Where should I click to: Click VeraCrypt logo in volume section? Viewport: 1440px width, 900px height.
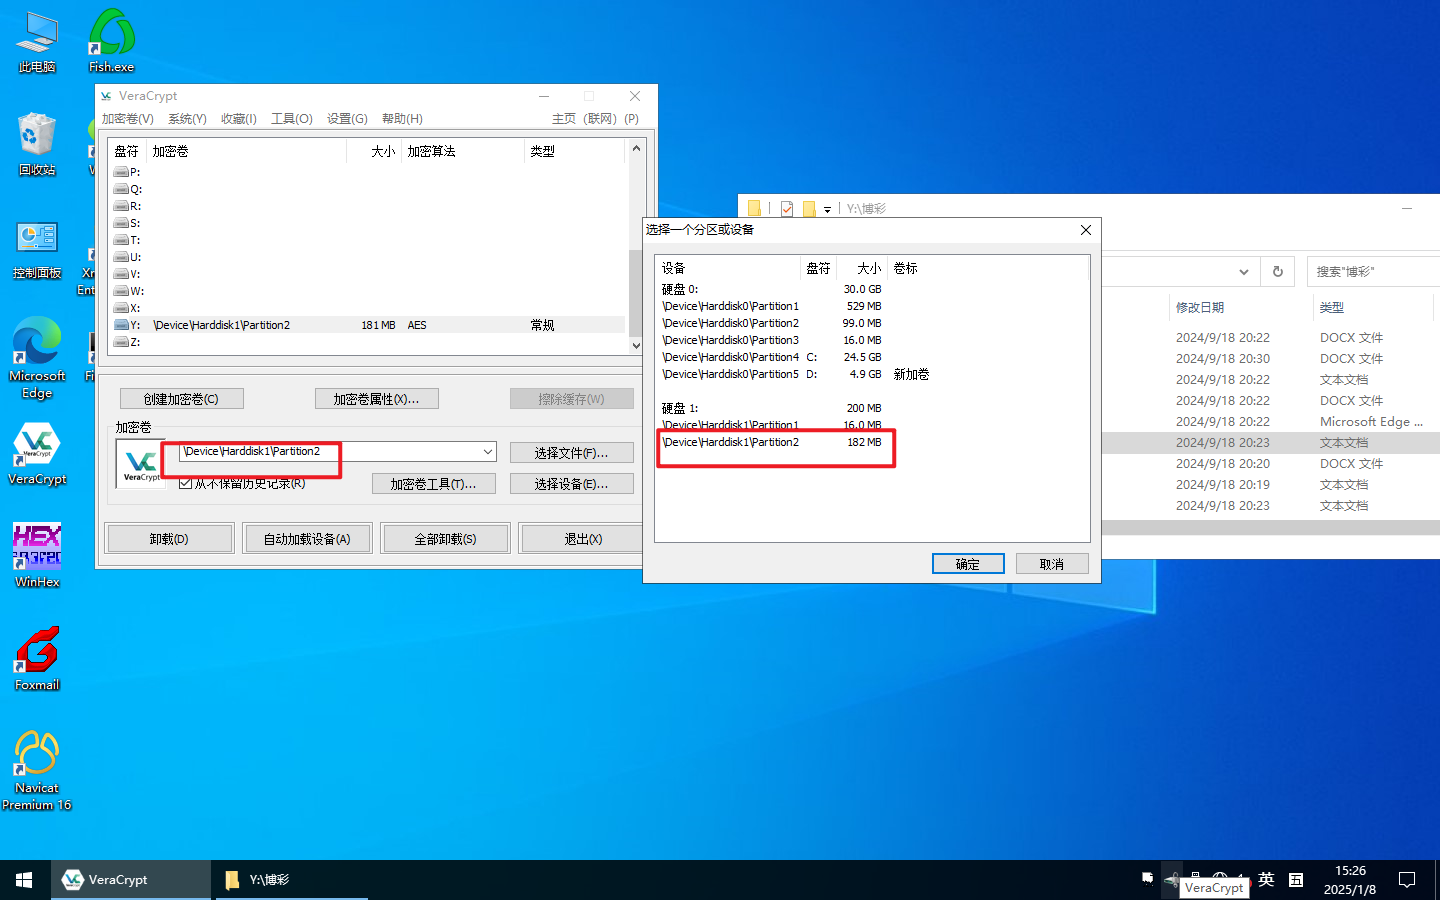point(141,463)
